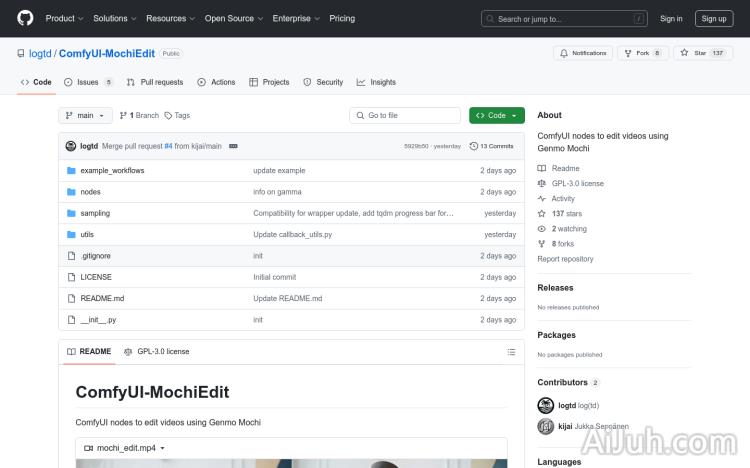Click the commit message ellipsis icon
Screen dimensions: 750x468
point(233,146)
